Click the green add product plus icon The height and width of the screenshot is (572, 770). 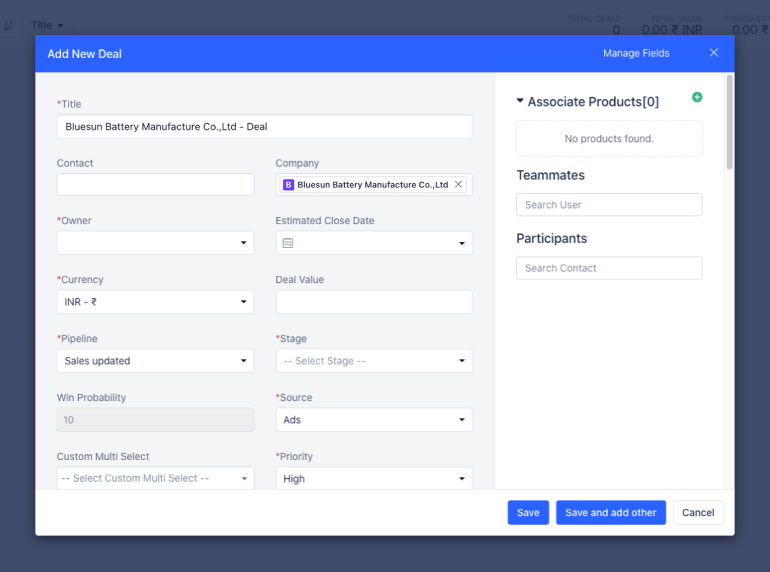coord(697,97)
